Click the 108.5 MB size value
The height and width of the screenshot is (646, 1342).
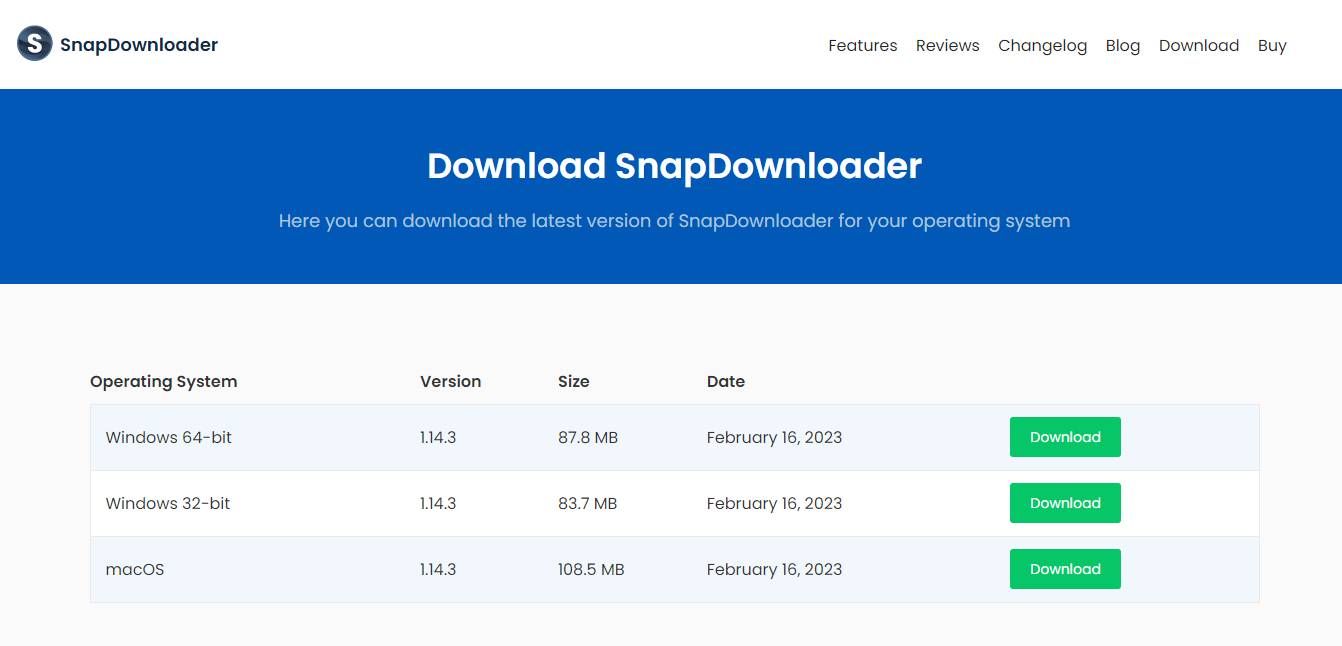point(591,569)
